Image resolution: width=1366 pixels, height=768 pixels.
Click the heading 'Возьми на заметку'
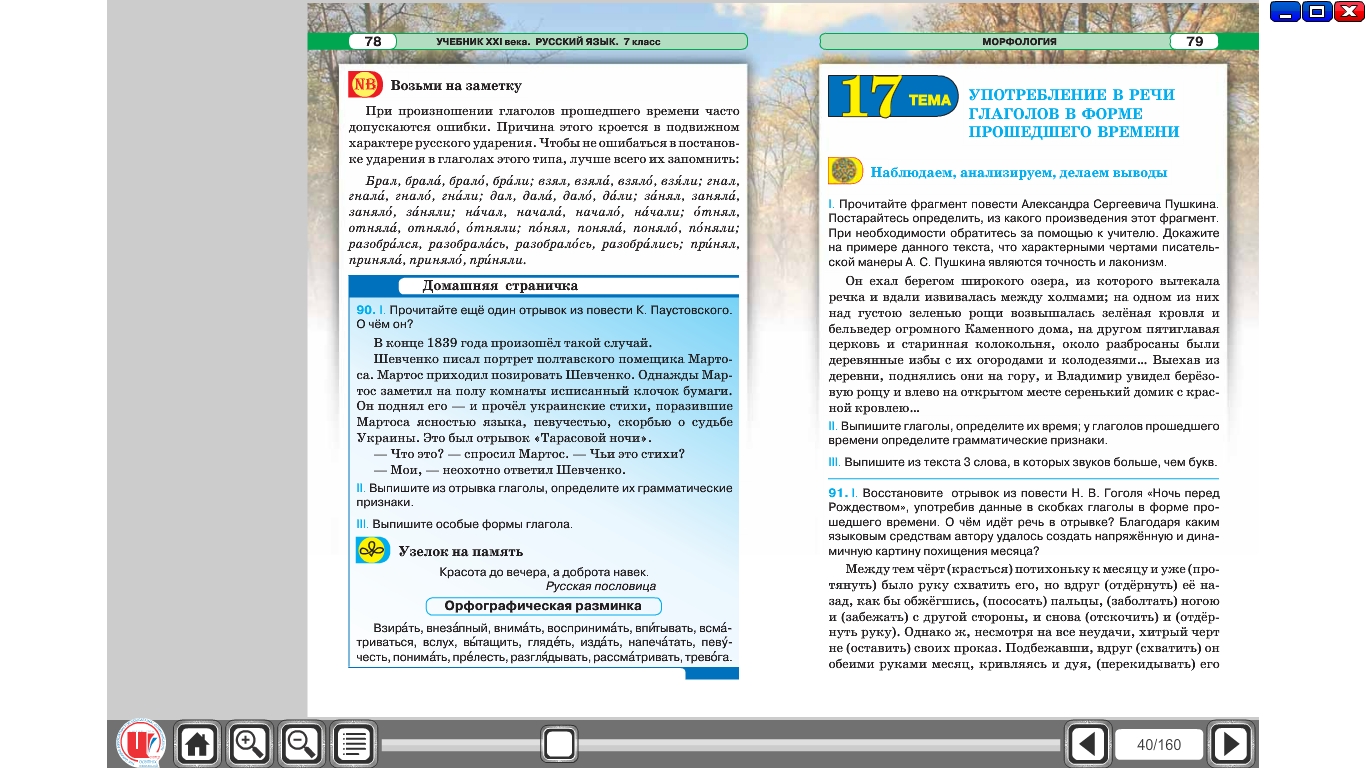point(456,86)
